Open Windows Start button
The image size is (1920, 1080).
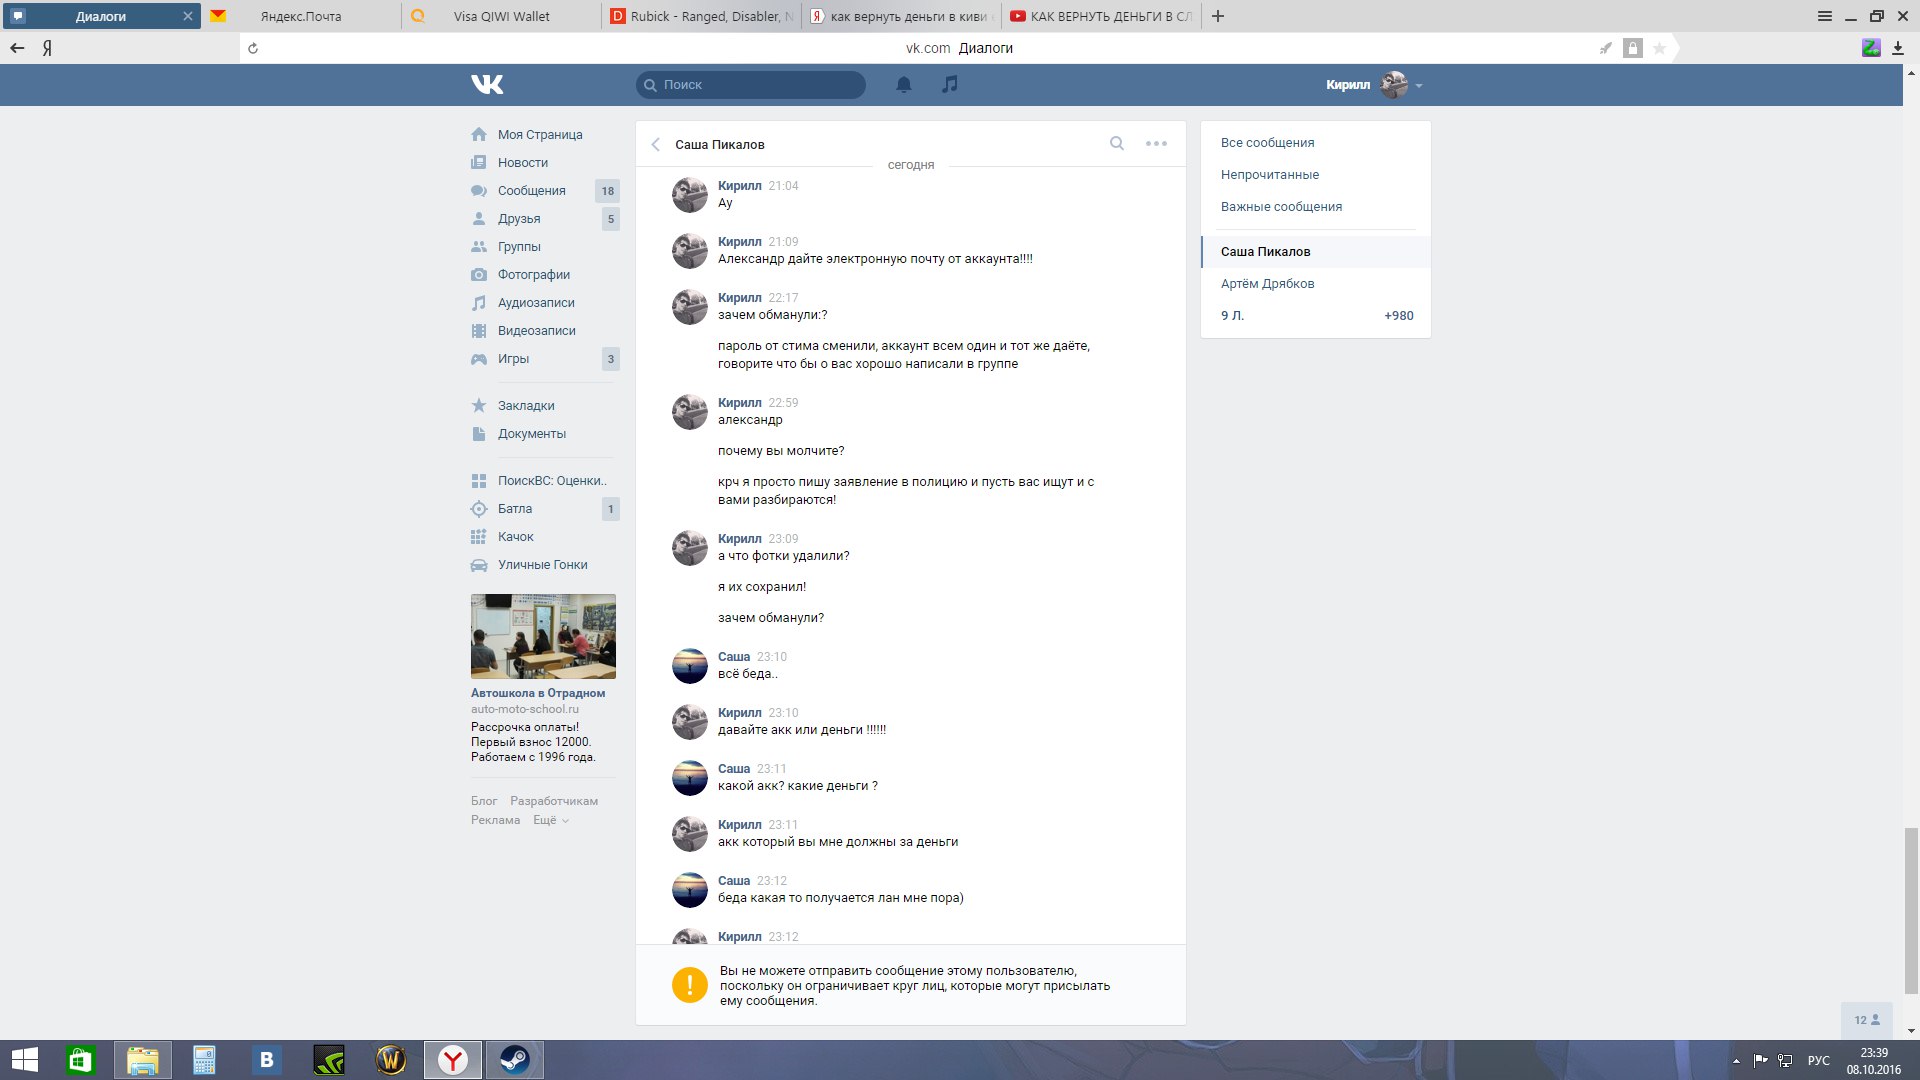pyautogui.click(x=25, y=1060)
